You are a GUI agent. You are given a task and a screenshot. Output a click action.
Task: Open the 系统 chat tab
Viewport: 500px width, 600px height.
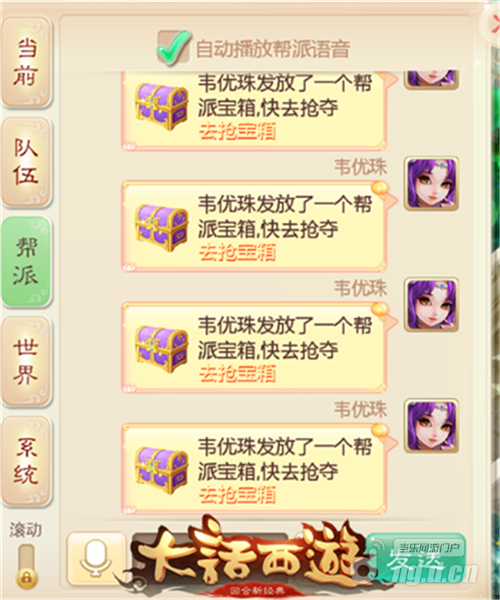27,461
